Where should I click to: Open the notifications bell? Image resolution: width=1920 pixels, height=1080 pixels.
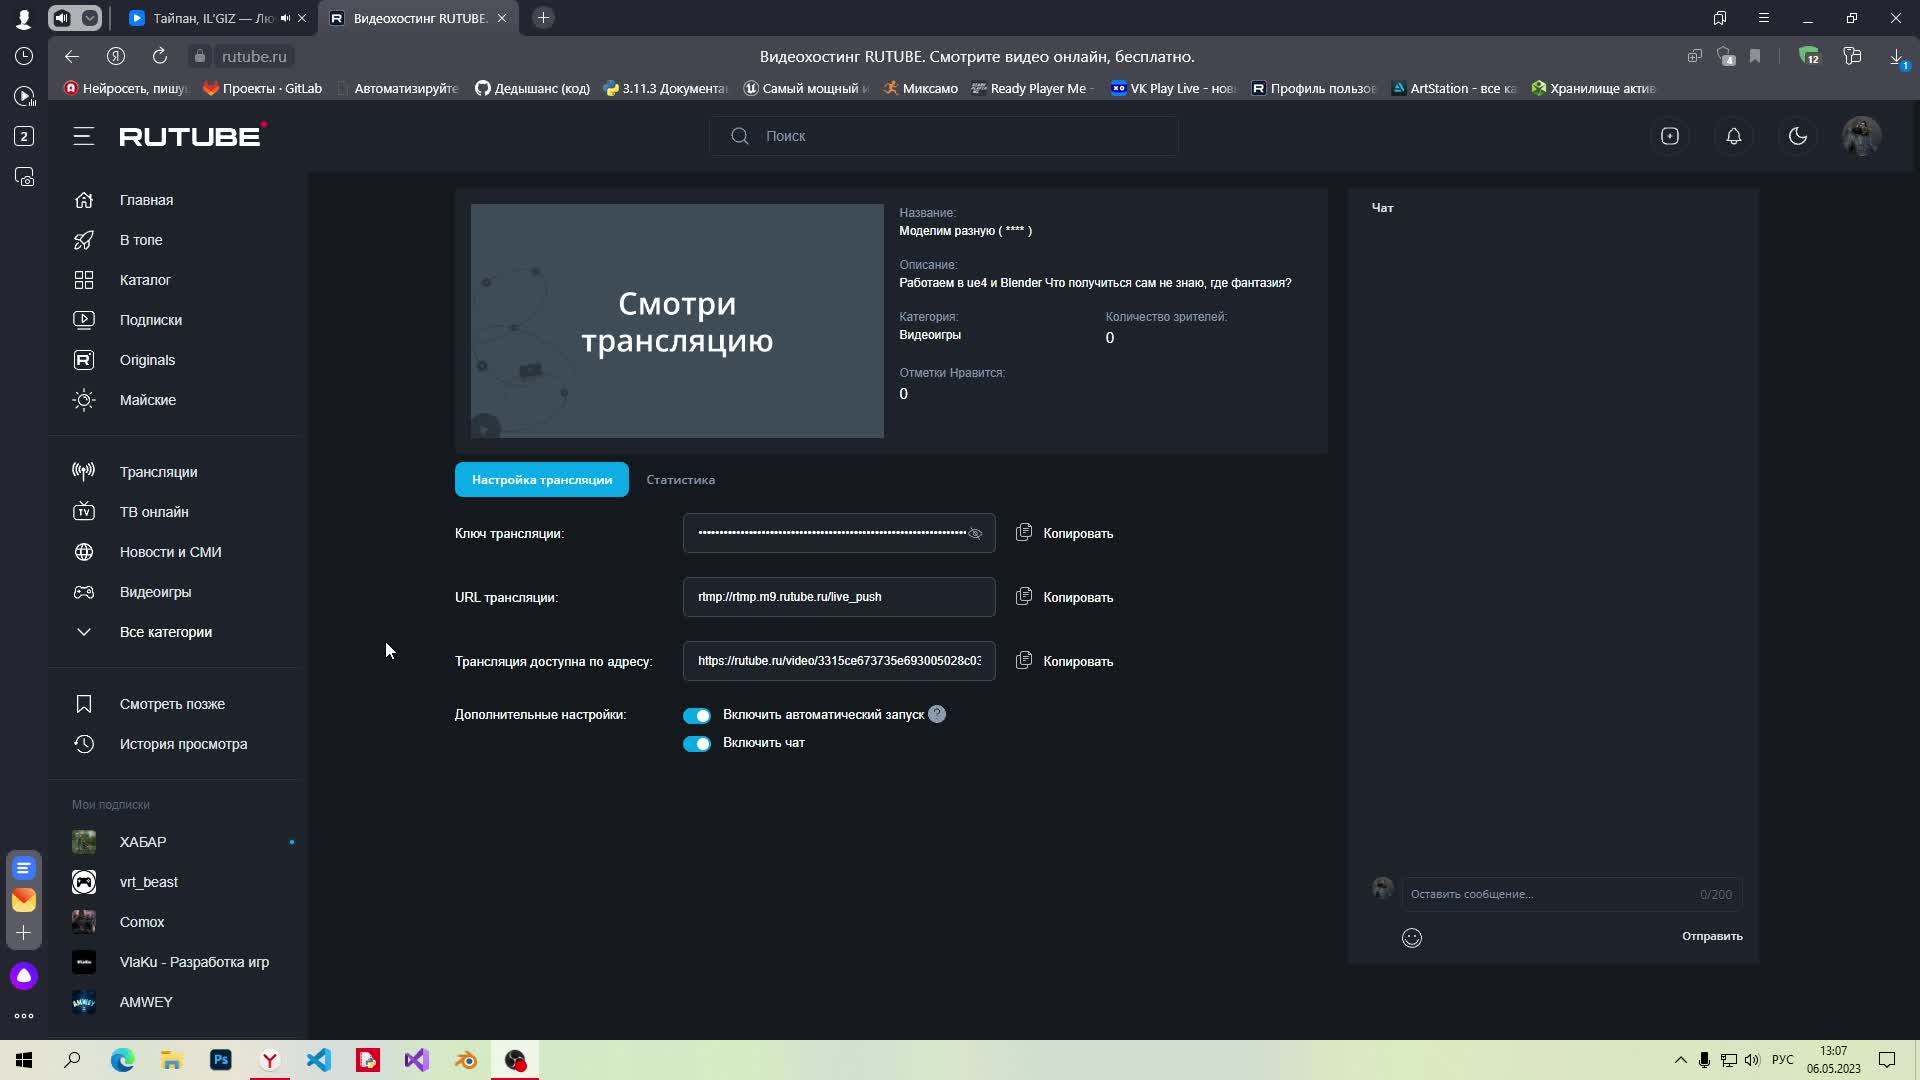pos(1733,136)
